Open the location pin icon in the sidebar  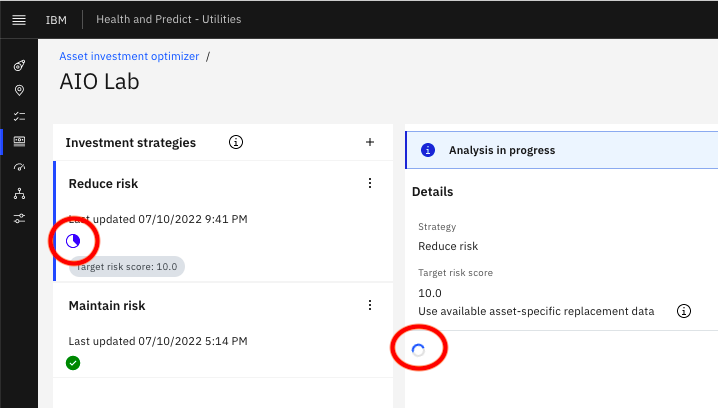click(19, 90)
